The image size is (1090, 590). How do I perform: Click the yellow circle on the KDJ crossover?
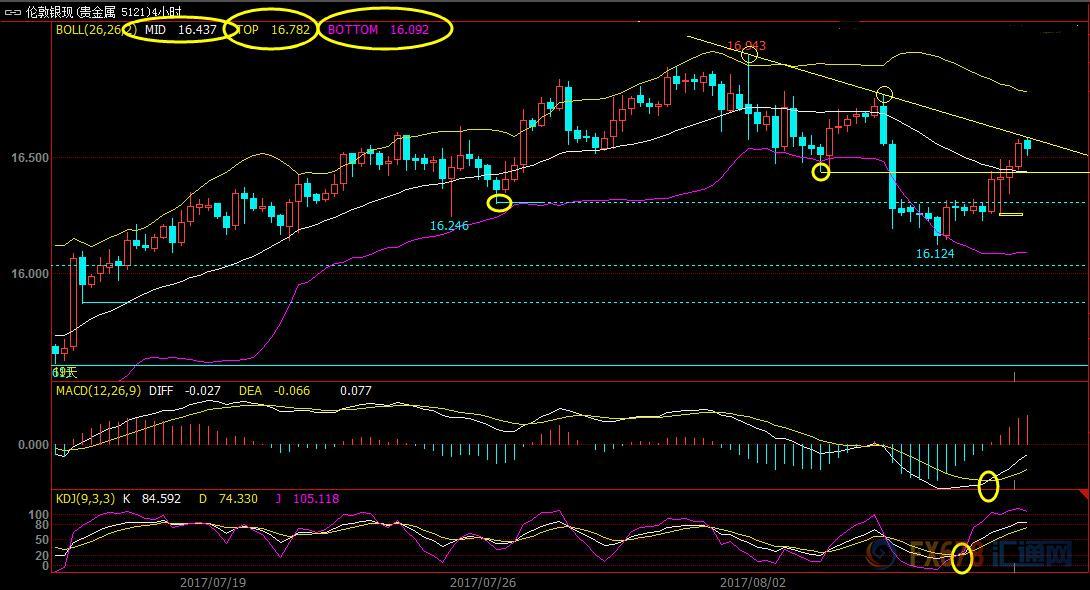(x=961, y=558)
